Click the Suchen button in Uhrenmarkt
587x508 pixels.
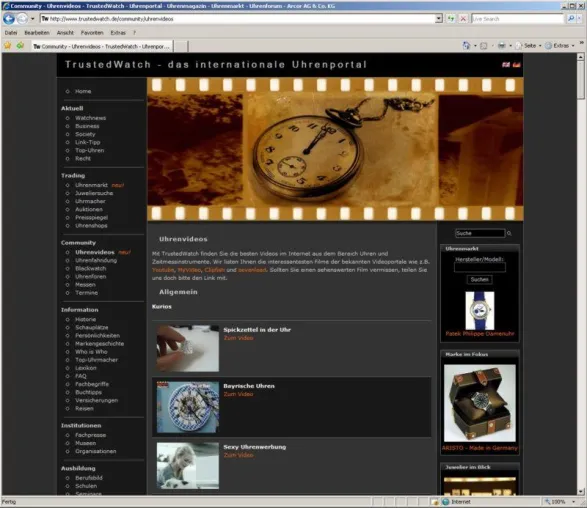pyautogui.click(x=480, y=279)
